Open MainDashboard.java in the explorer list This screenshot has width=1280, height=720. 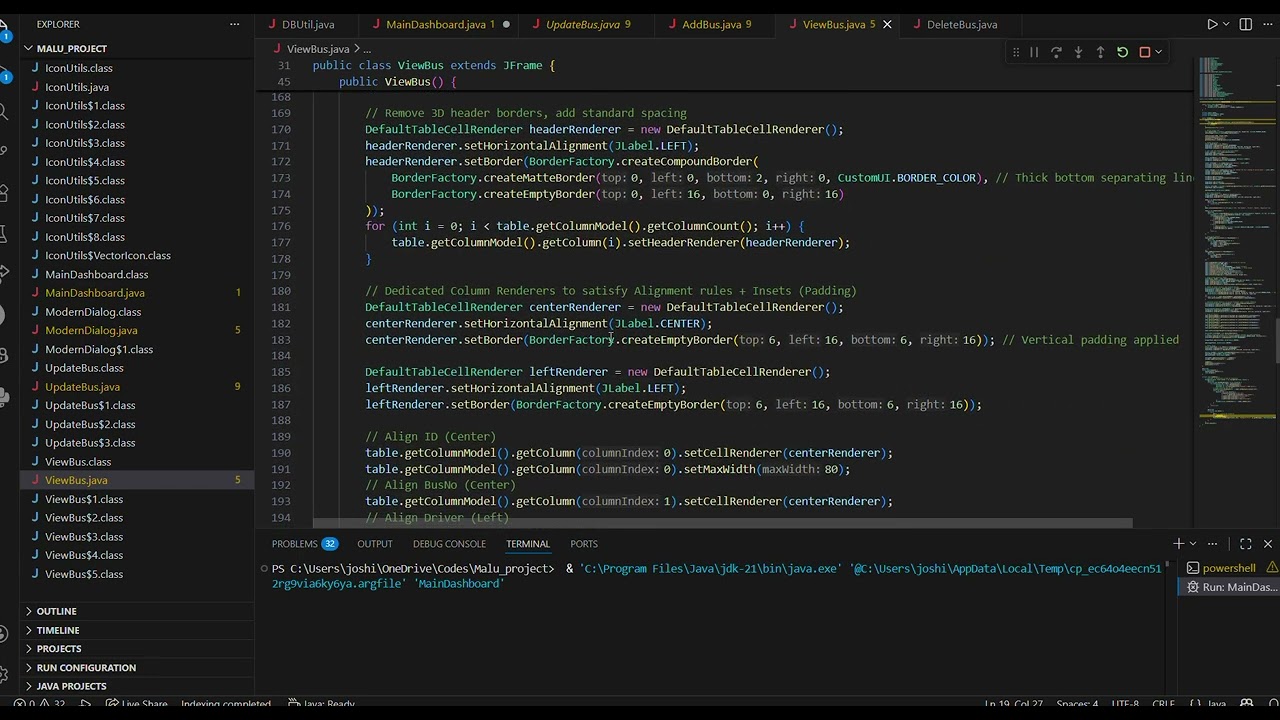[95, 293]
